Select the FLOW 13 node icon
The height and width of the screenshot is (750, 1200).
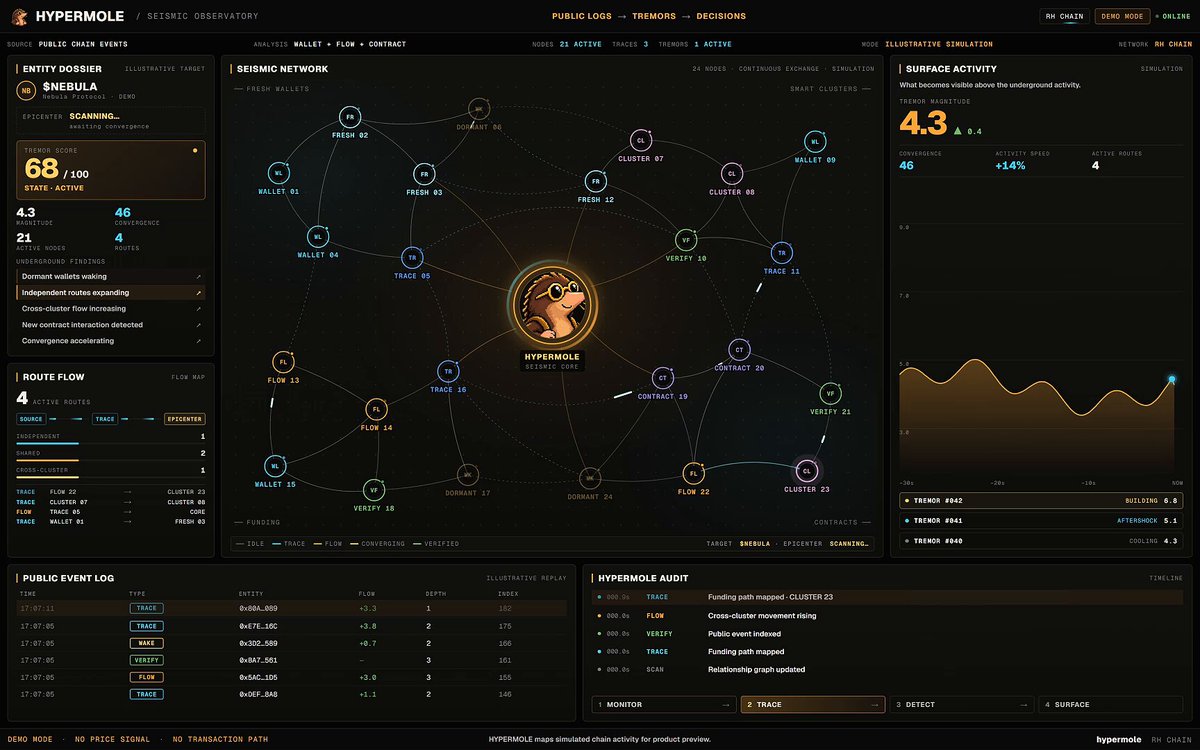pyautogui.click(x=283, y=362)
